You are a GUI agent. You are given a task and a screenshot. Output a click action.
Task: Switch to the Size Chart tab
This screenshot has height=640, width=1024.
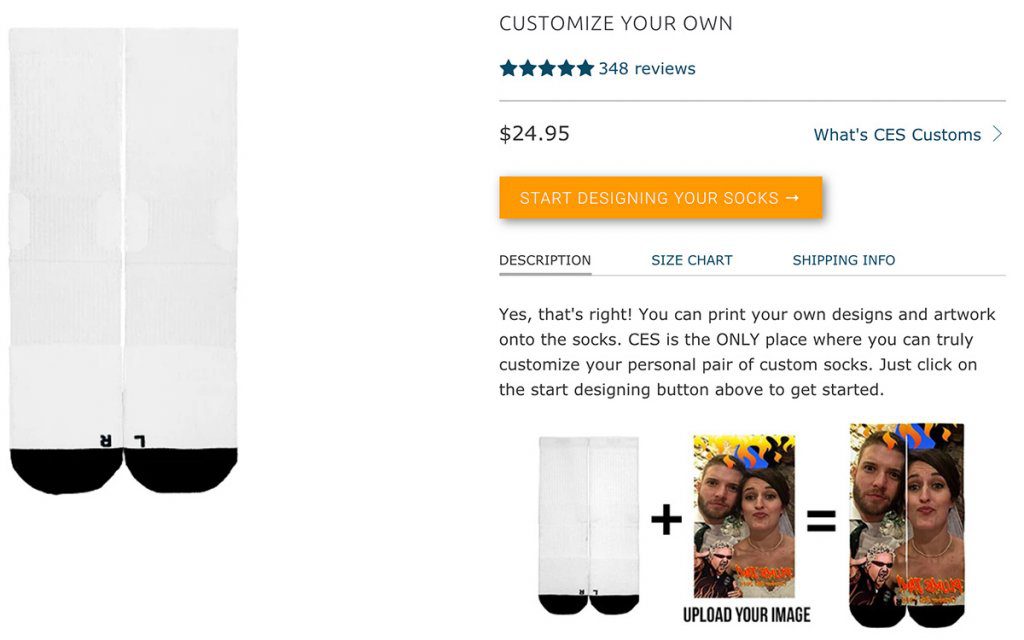692,260
